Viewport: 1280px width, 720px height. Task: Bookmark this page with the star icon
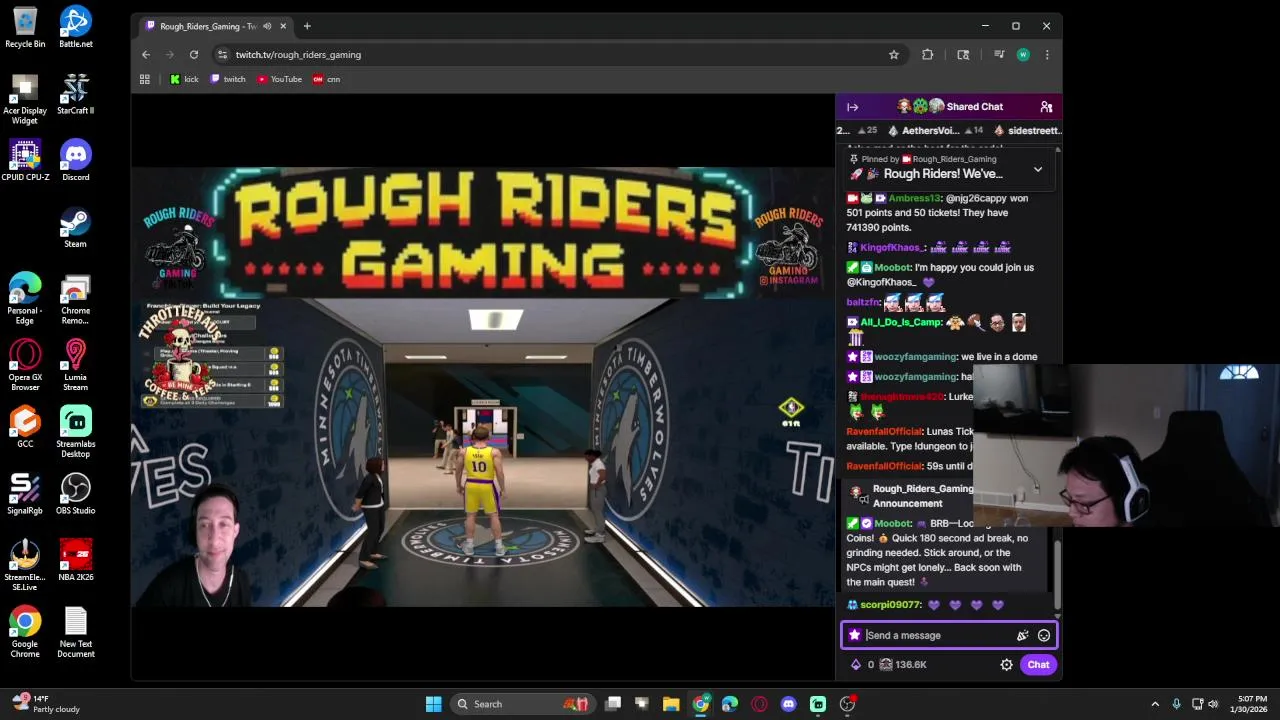[894, 55]
